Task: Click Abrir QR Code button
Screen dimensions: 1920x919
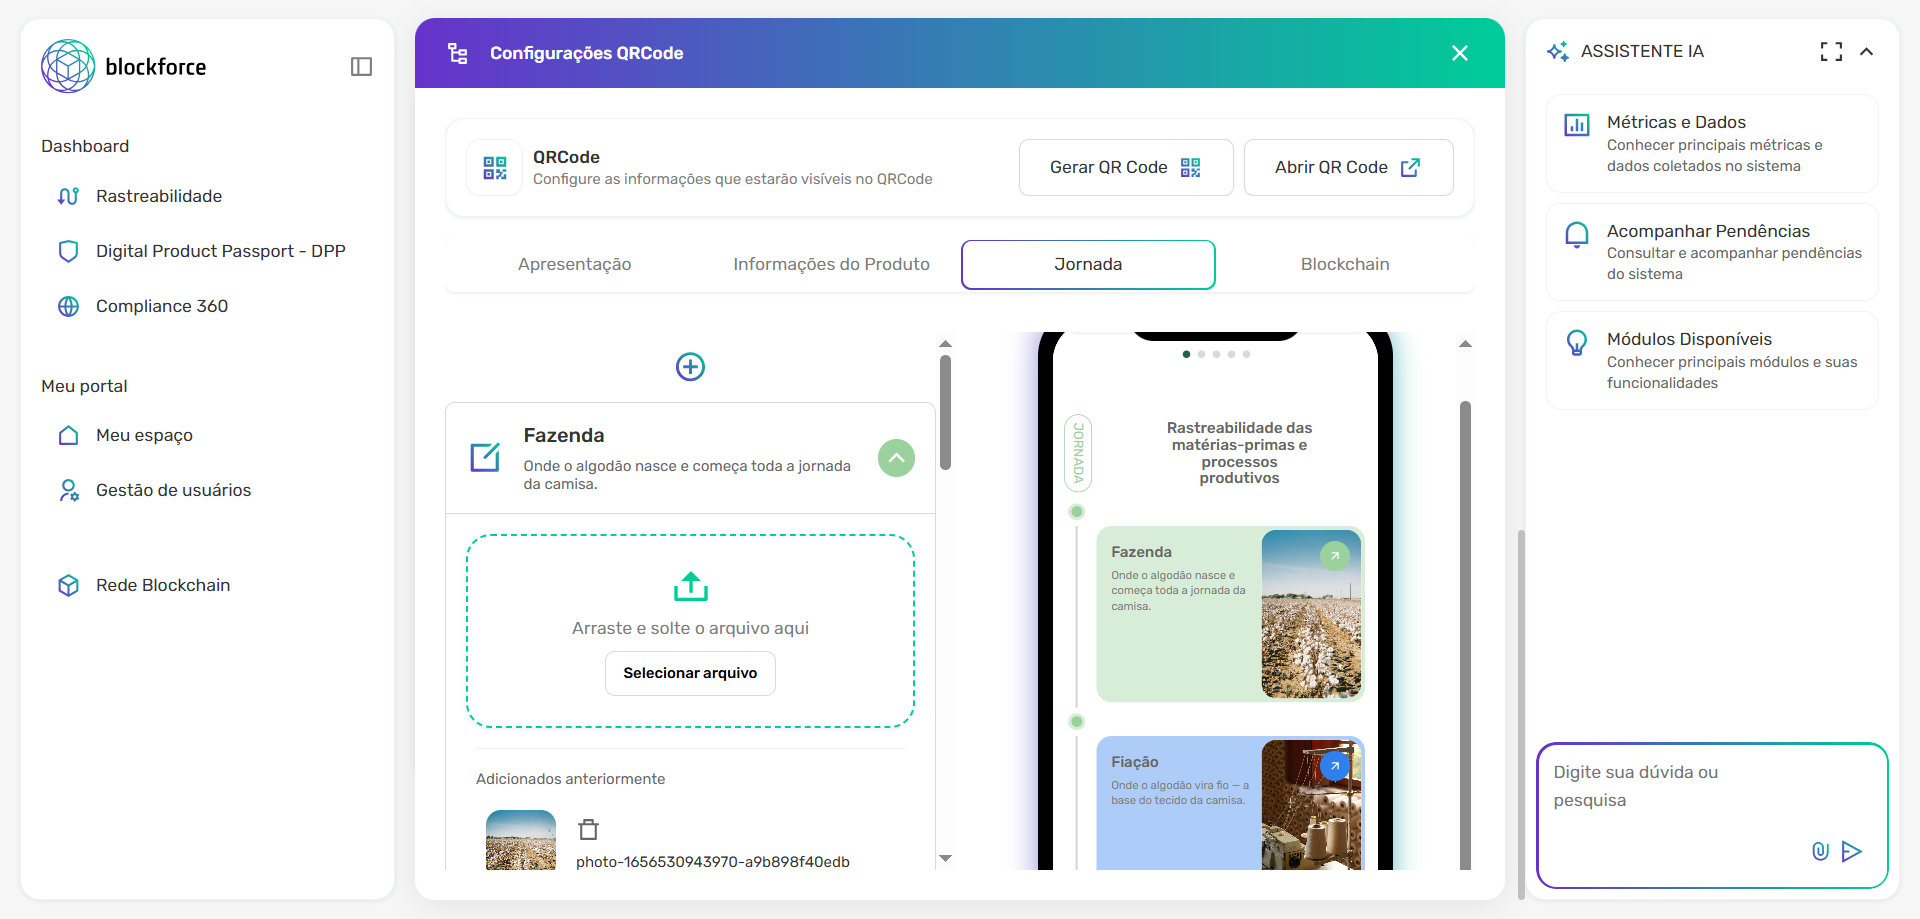Action: [x=1348, y=167]
